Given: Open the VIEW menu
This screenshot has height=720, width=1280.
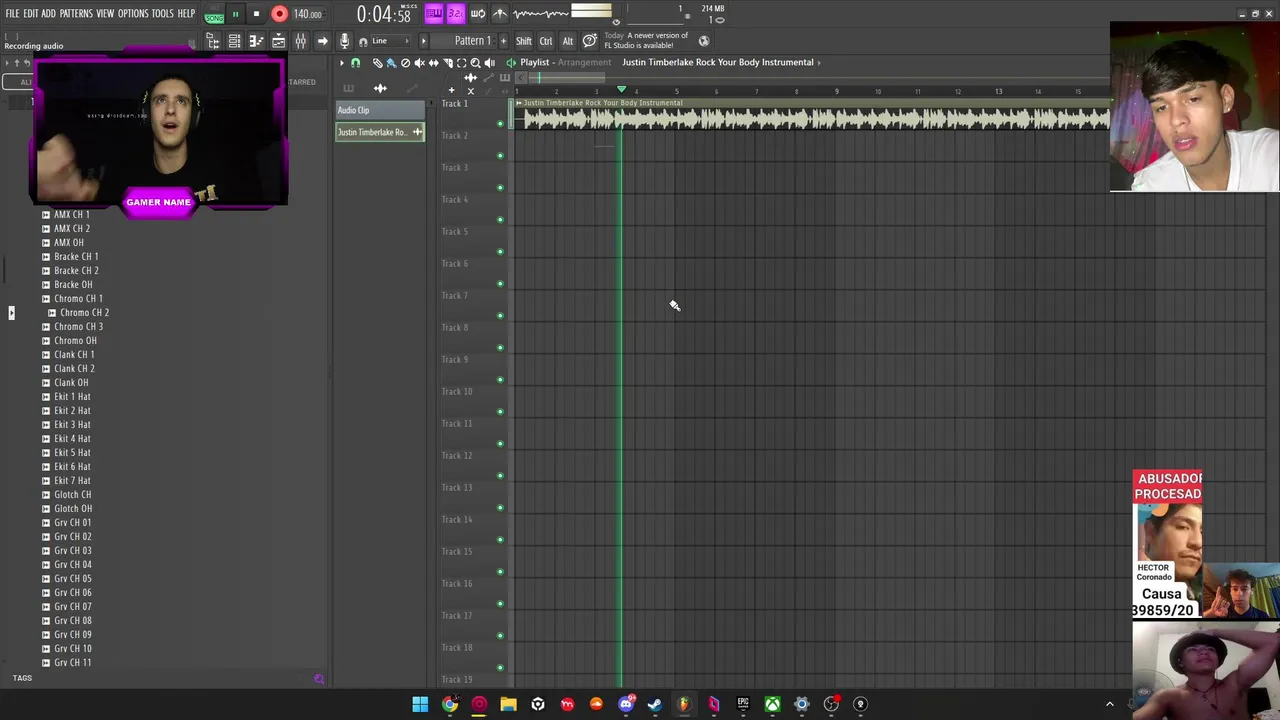Looking at the screenshot, I should [x=105, y=14].
